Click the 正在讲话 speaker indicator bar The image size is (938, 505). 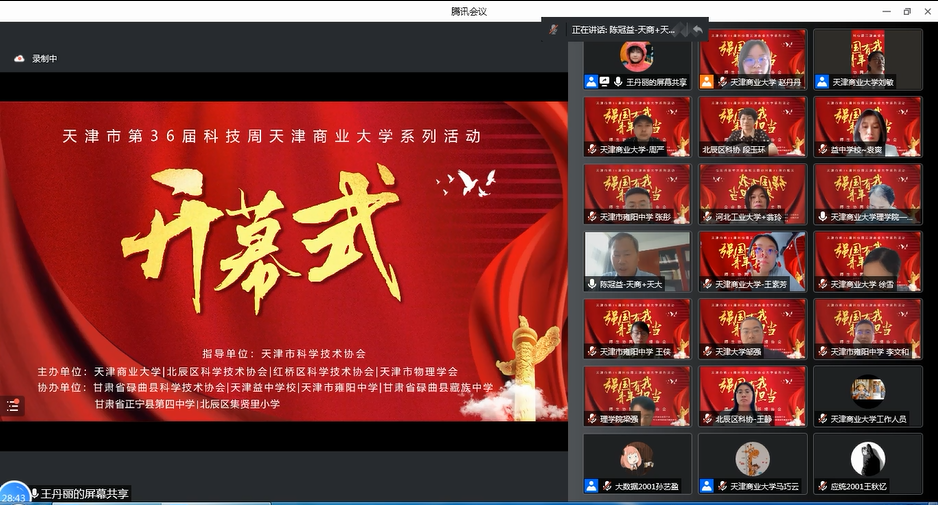(x=620, y=30)
